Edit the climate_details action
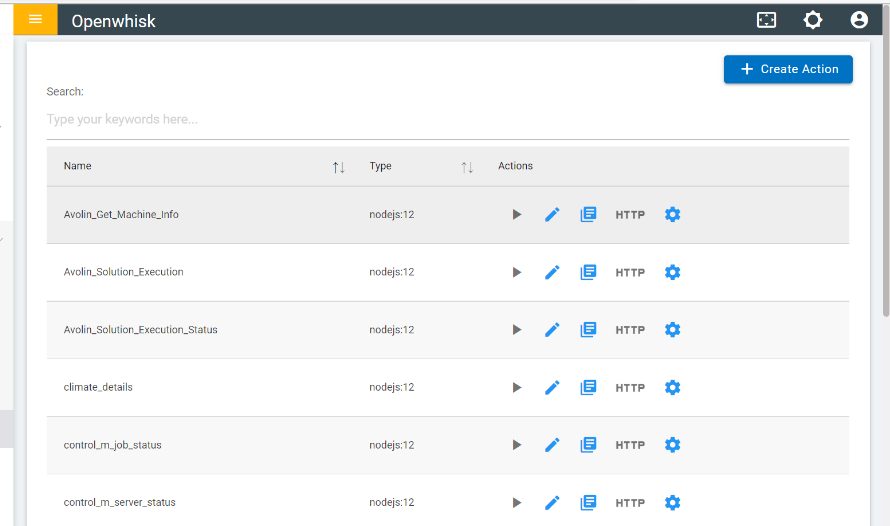 tap(552, 387)
